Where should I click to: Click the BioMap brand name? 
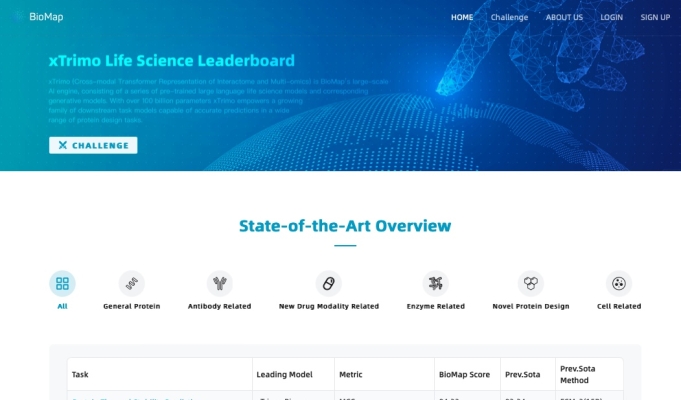point(46,17)
